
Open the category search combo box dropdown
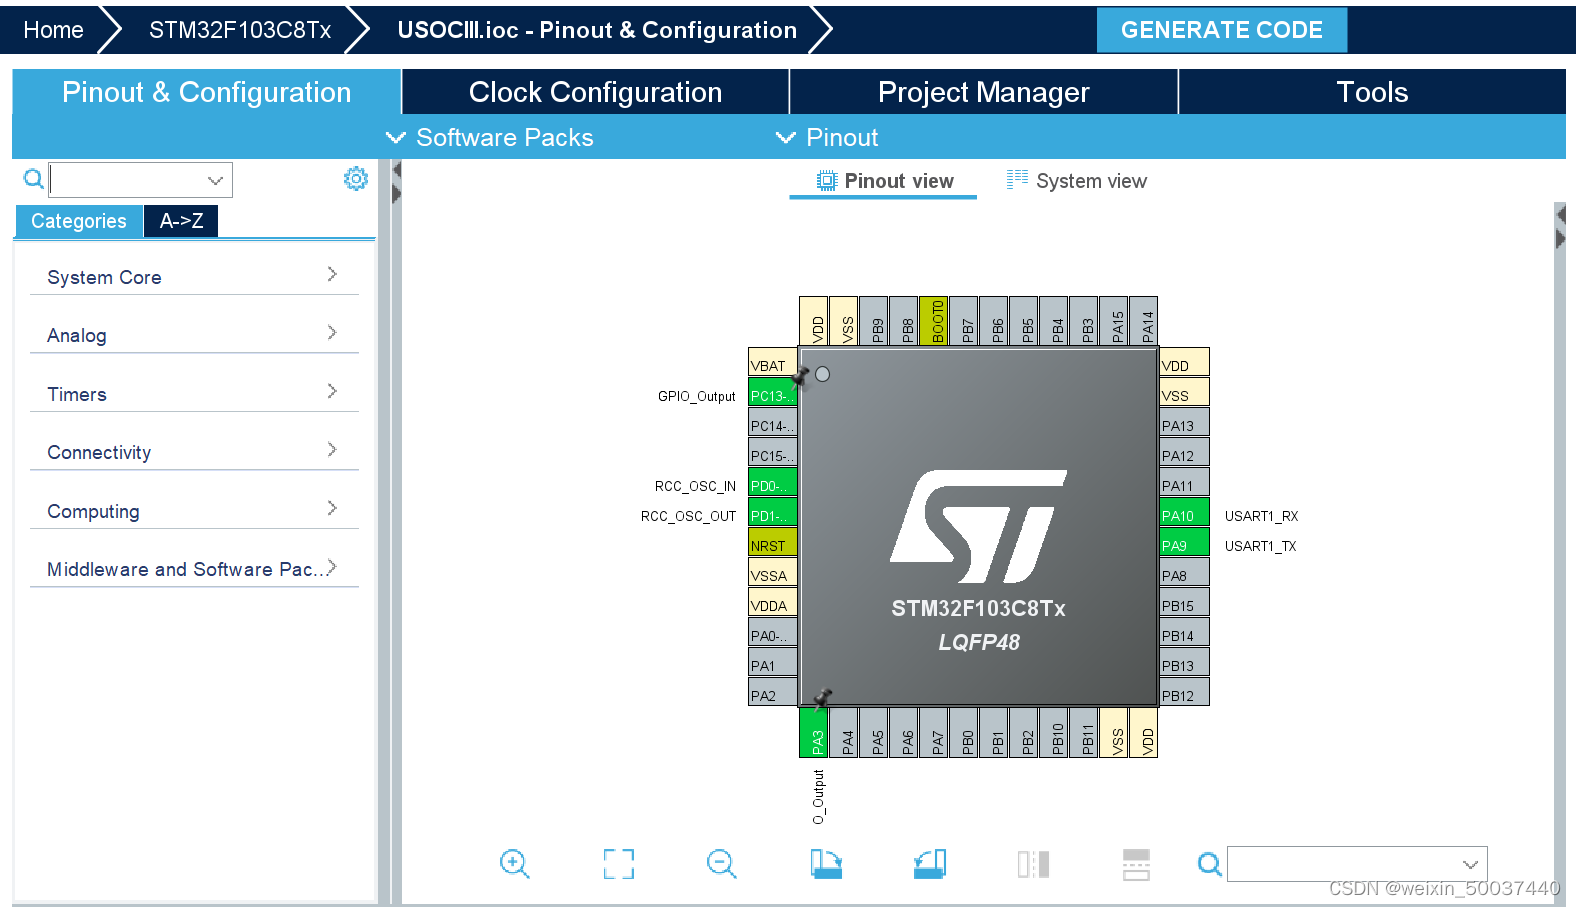point(215,181)
